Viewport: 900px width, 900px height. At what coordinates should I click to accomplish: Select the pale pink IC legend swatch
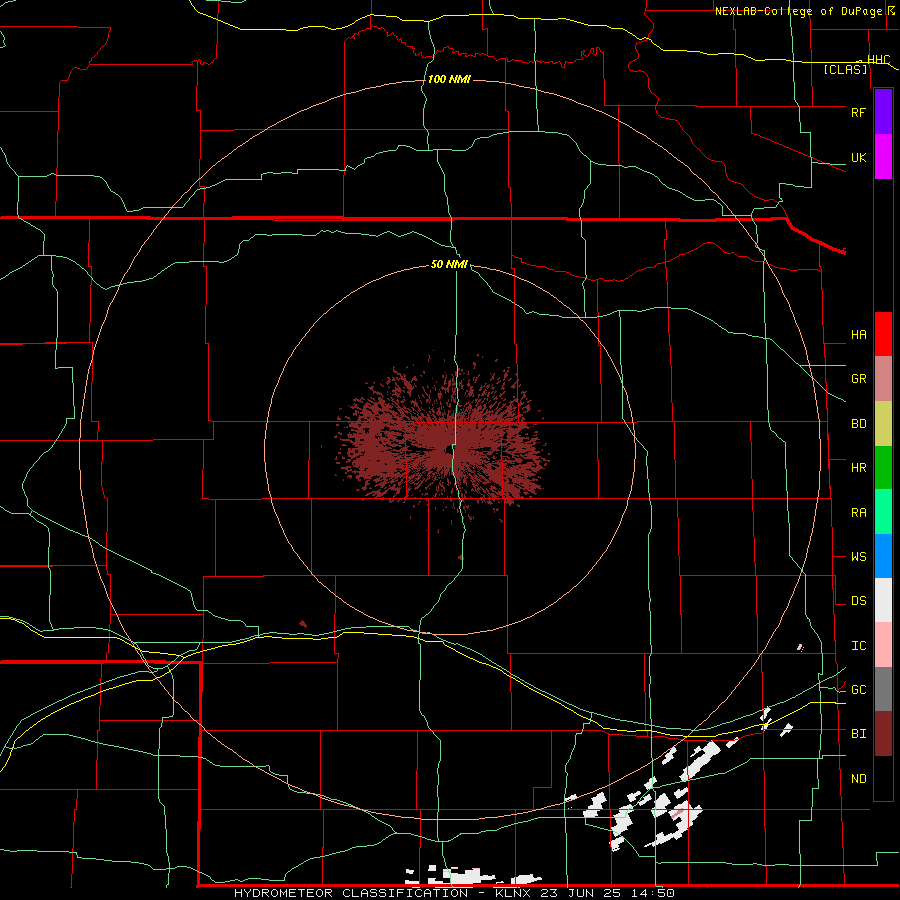(883, 645)
